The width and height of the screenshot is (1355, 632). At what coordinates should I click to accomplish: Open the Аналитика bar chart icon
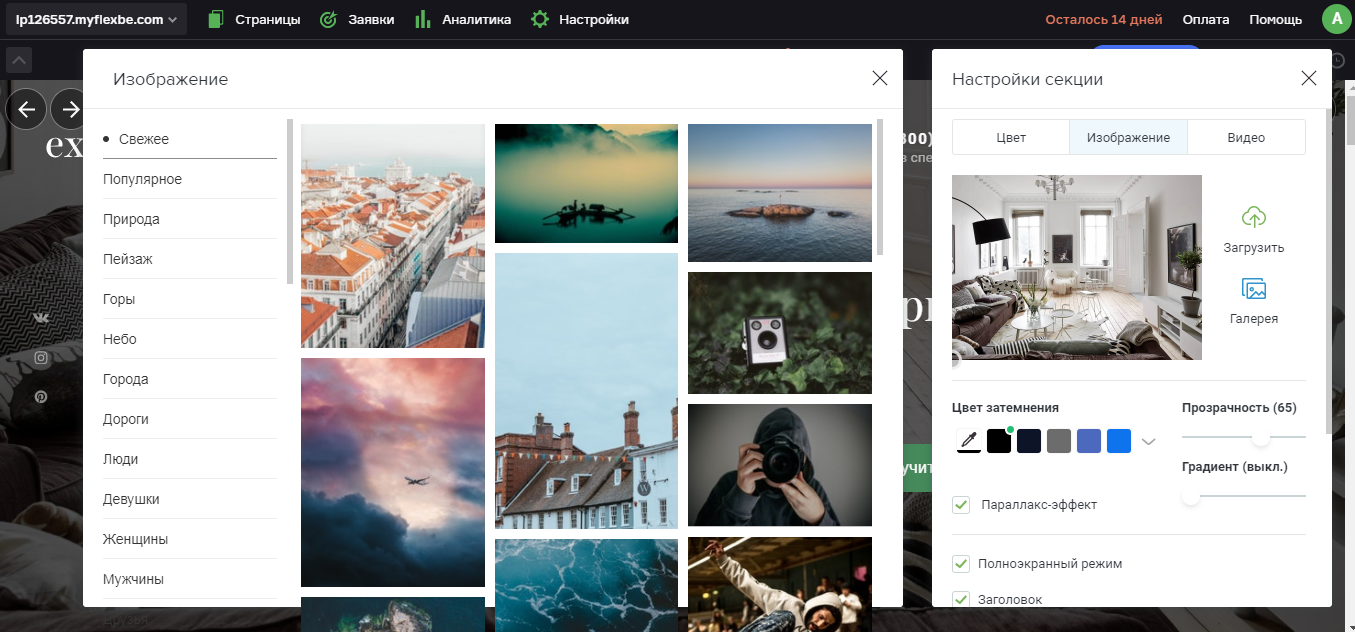tap(422, 19)
